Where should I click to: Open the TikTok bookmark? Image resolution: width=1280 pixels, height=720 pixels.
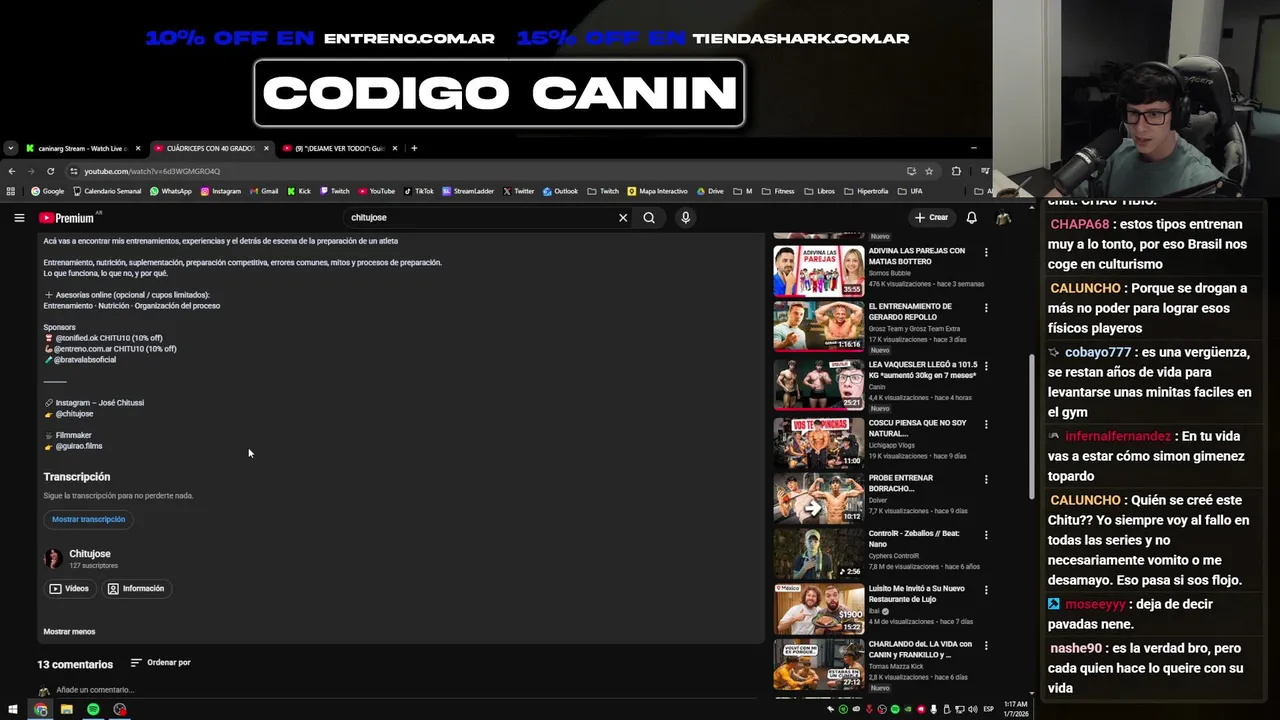[419, 191]
